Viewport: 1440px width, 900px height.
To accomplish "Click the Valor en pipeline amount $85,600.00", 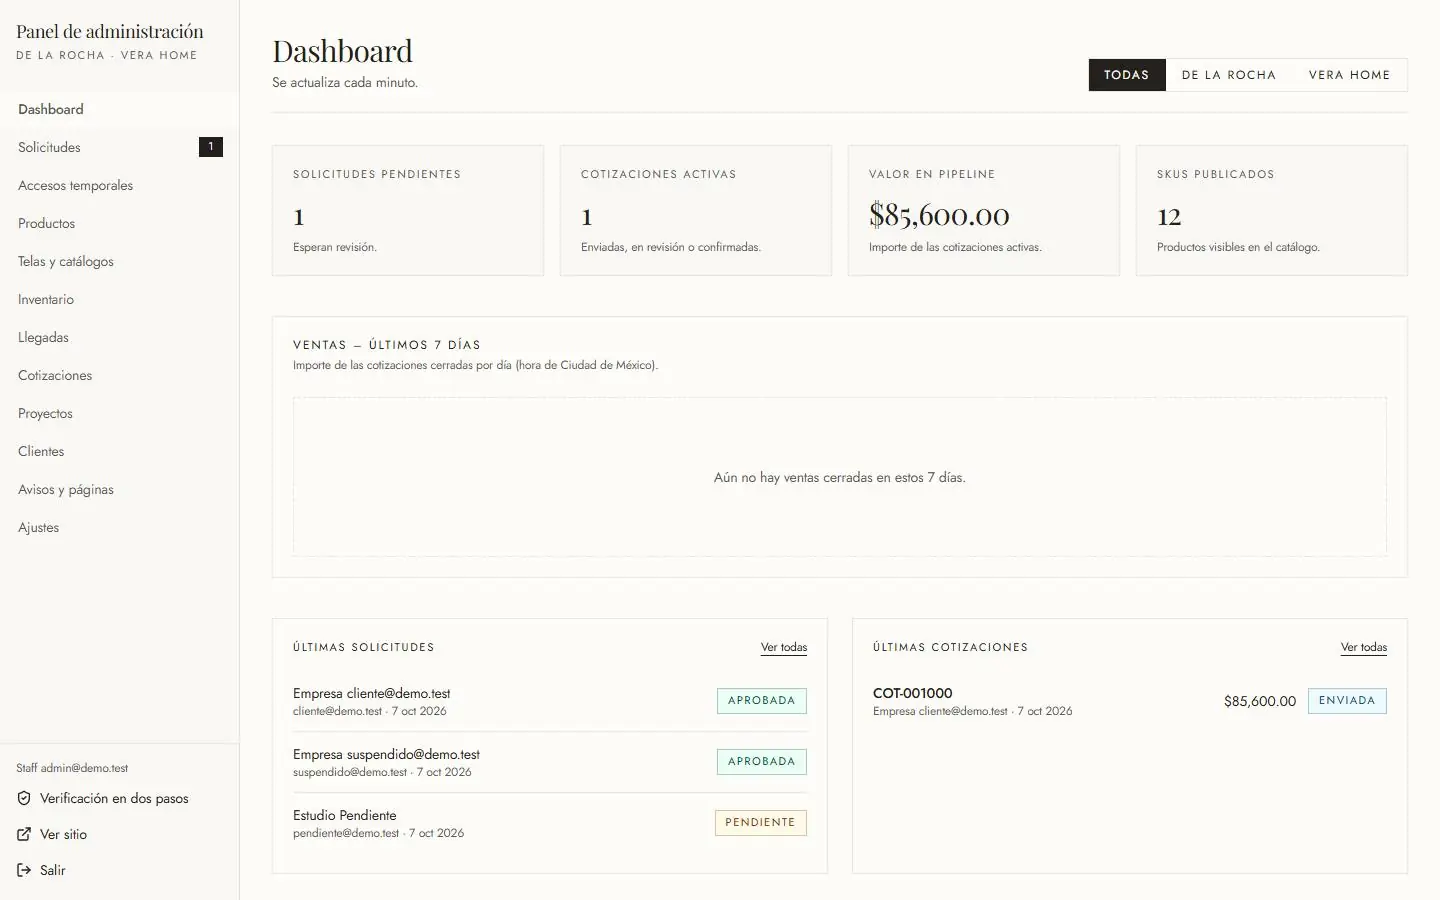I will 939,215.
